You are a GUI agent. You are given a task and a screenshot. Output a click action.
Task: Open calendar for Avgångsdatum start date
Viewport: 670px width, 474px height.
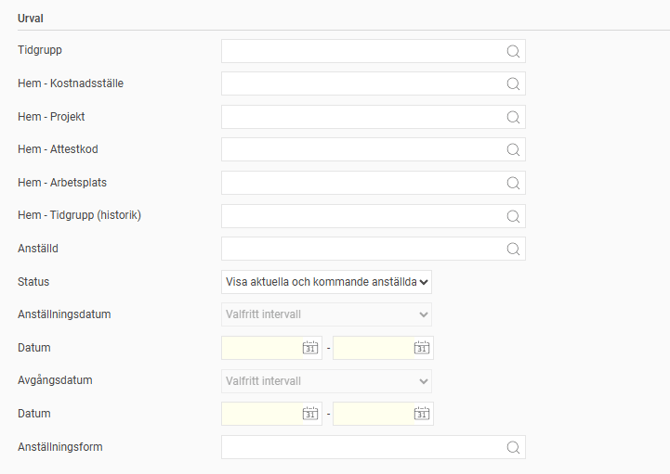(x=310, y=414)
